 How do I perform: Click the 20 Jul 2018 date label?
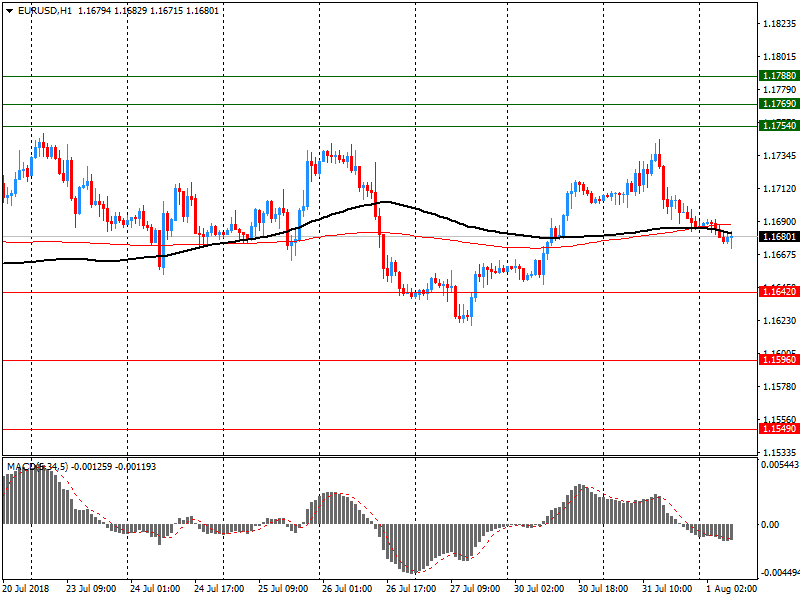[x=29, y=589]
